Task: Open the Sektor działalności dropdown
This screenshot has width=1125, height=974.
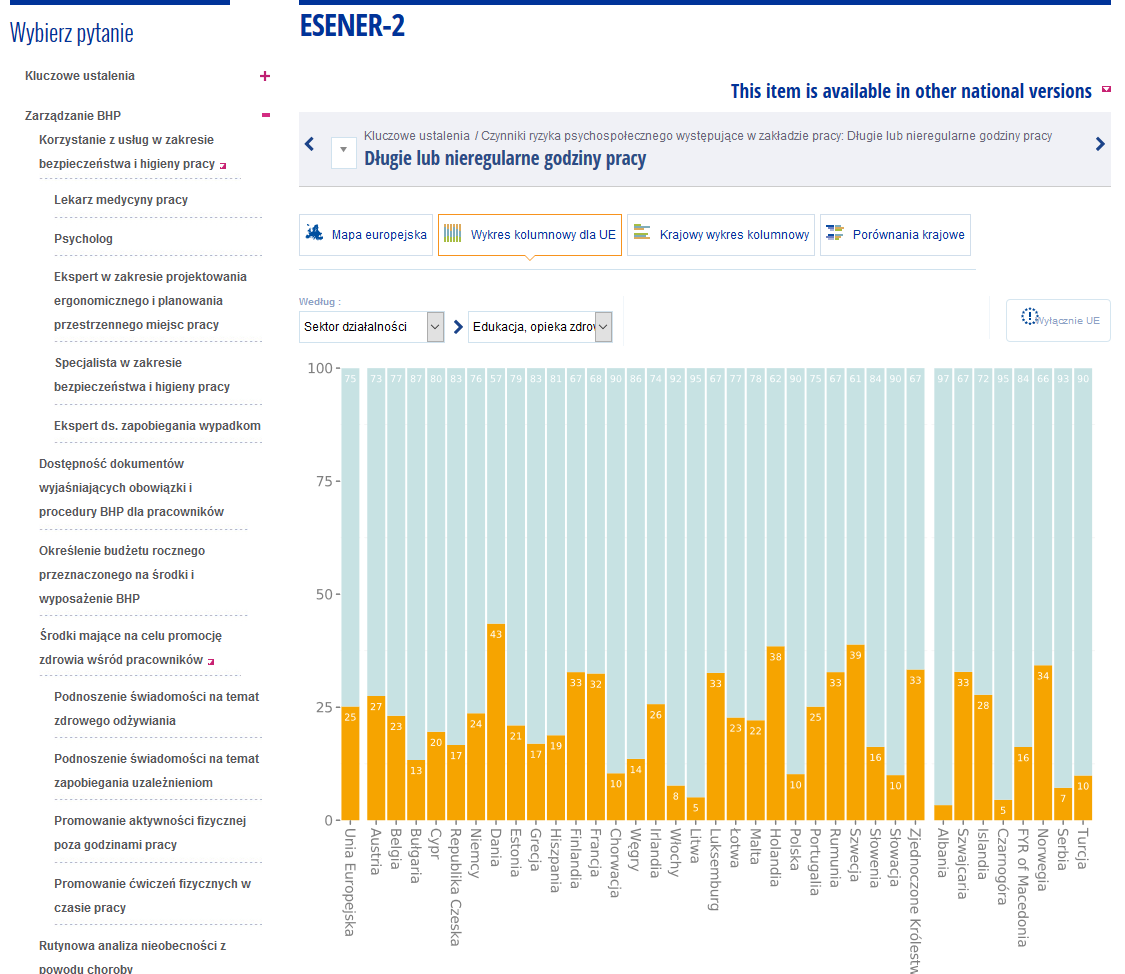Action: coord(372,327)
